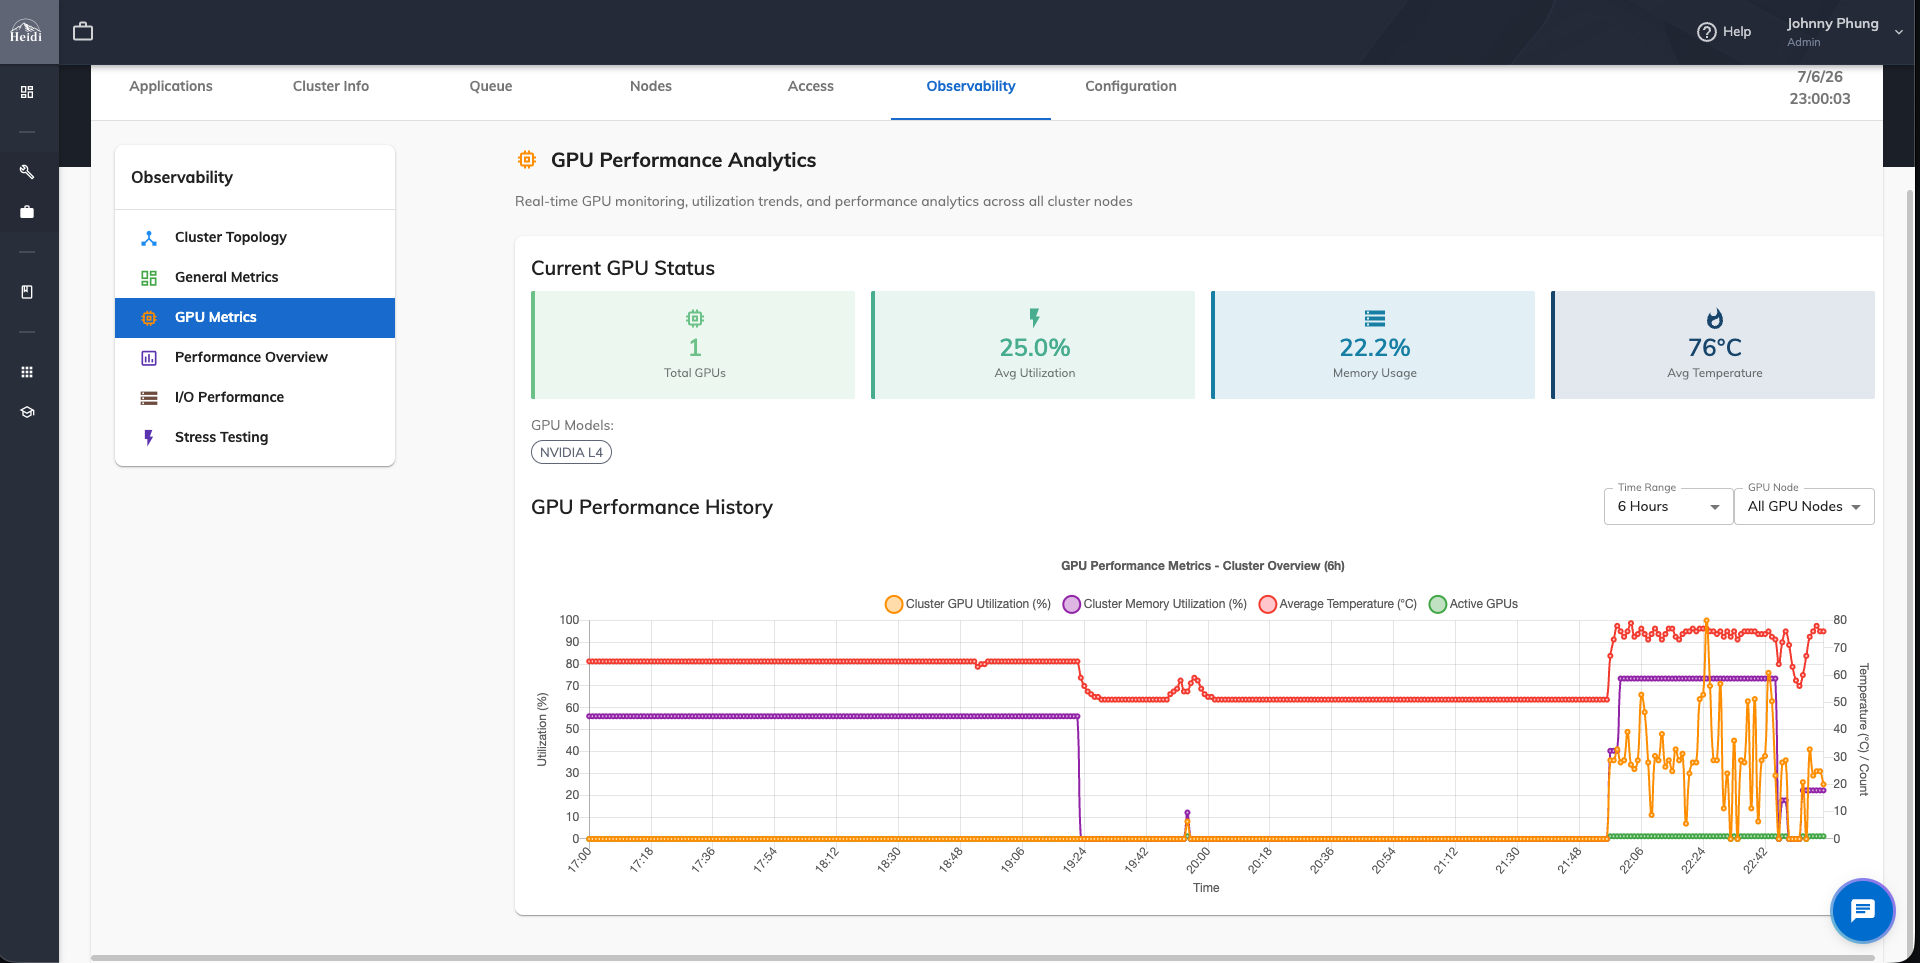The image size is (1920, 963).
Task: Open Performance Overview page
Action: pos(255,358)
